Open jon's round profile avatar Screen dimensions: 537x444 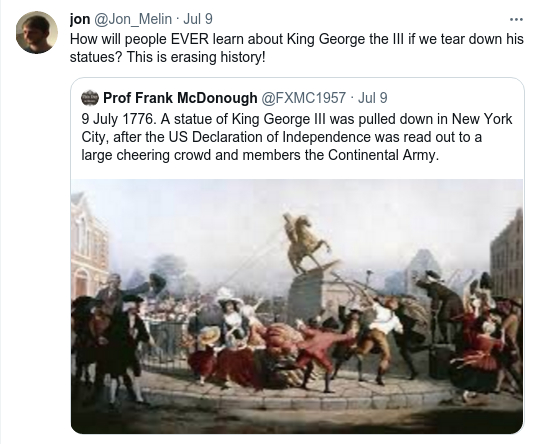pos(37,32)
